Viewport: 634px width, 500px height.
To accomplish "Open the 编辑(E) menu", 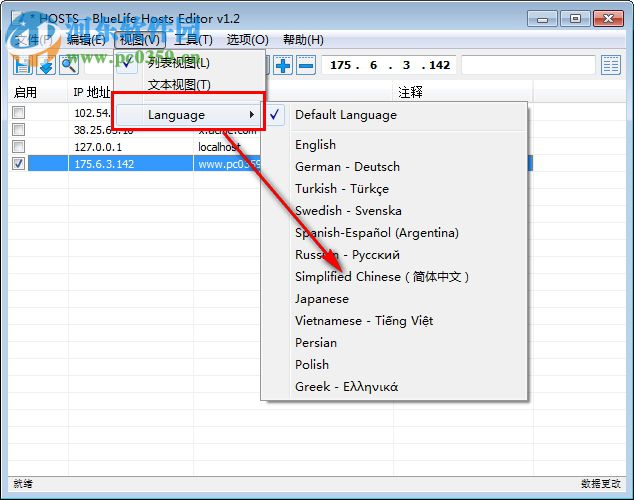I will (86, 40).
